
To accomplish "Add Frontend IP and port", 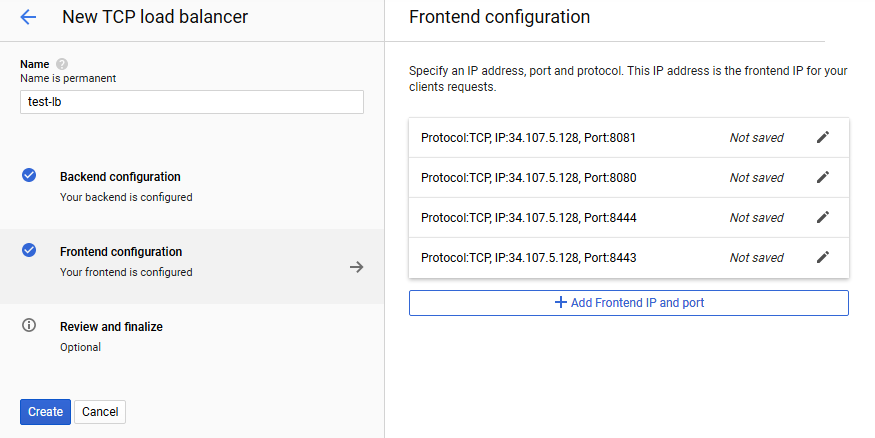I will click(628, 303).
